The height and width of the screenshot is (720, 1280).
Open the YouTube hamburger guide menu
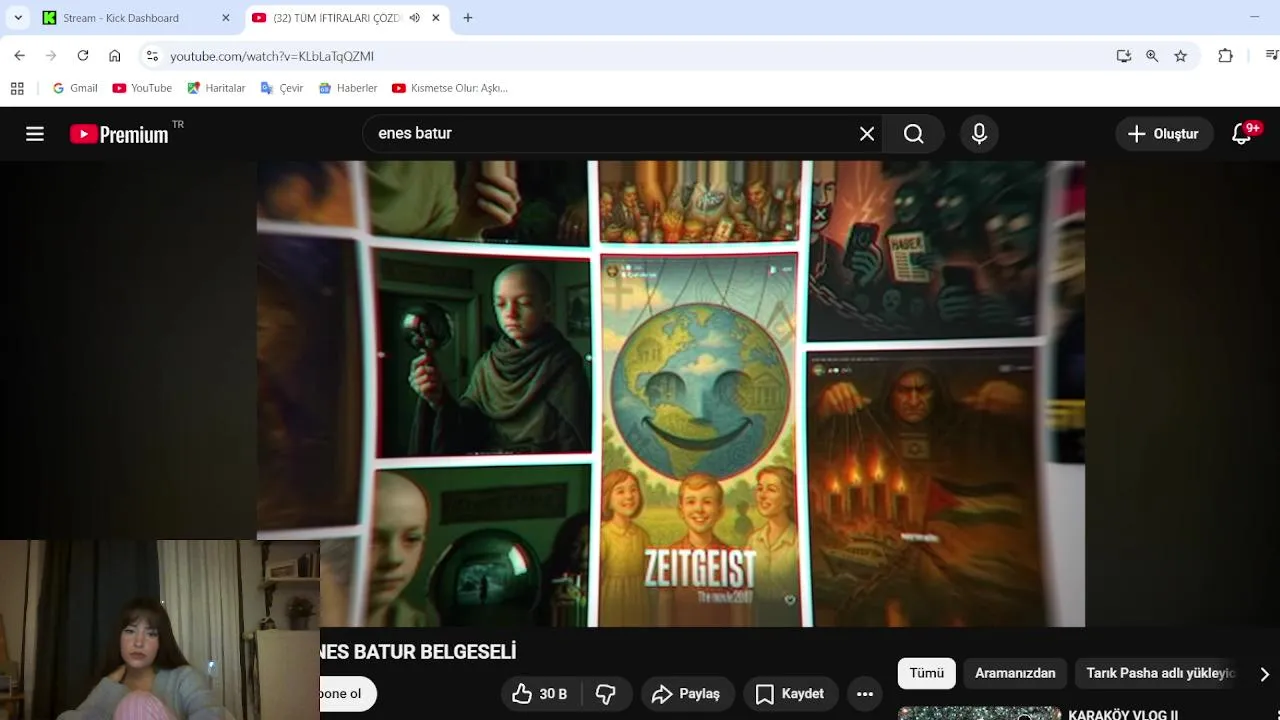point(35,134)
